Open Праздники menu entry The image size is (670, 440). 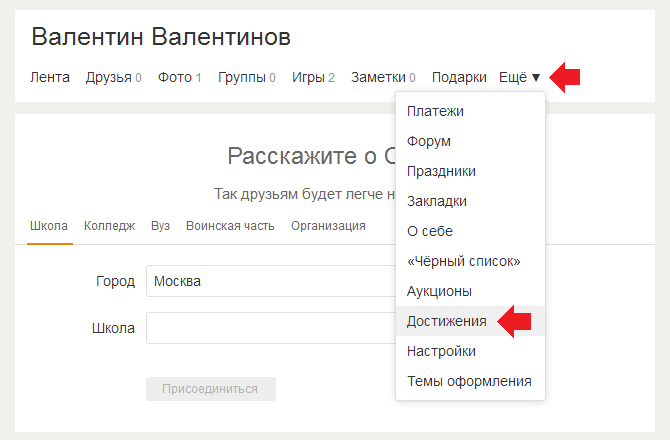(x=441, y=171)
